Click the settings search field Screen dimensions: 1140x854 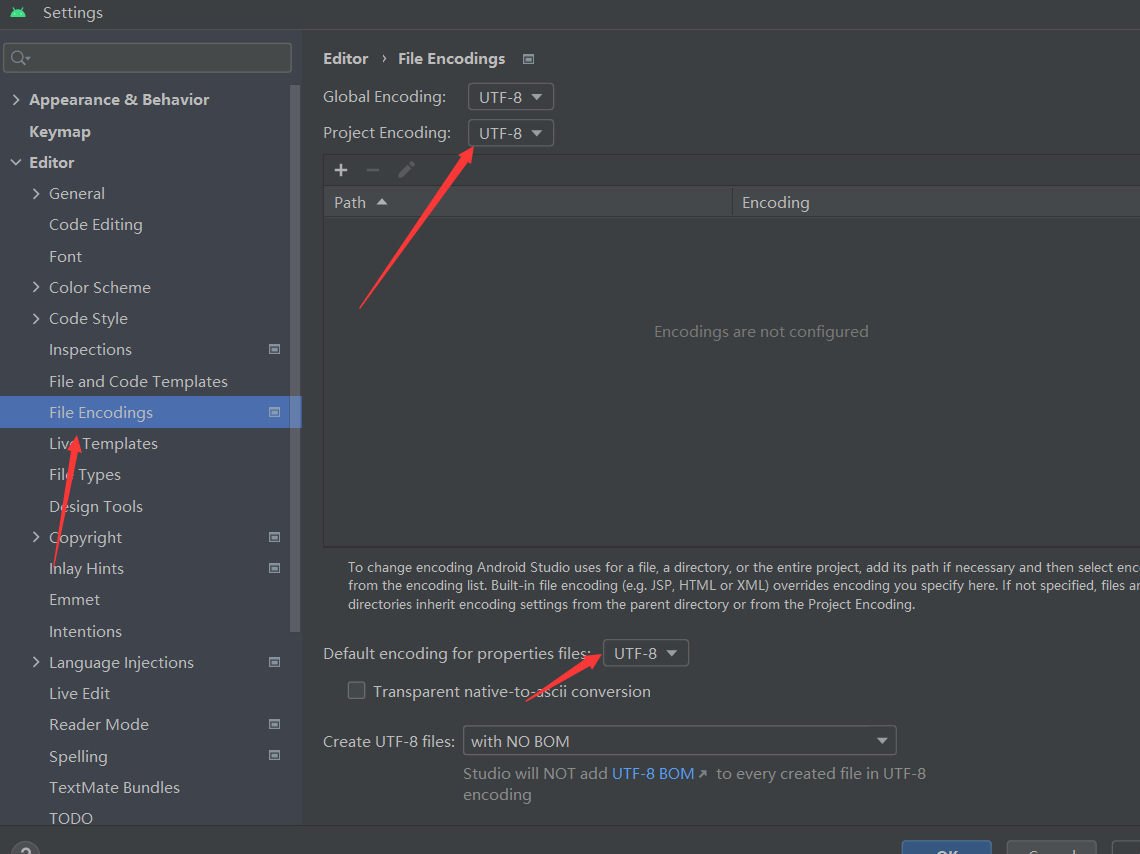pyautogui.click(x=148, y=58)
